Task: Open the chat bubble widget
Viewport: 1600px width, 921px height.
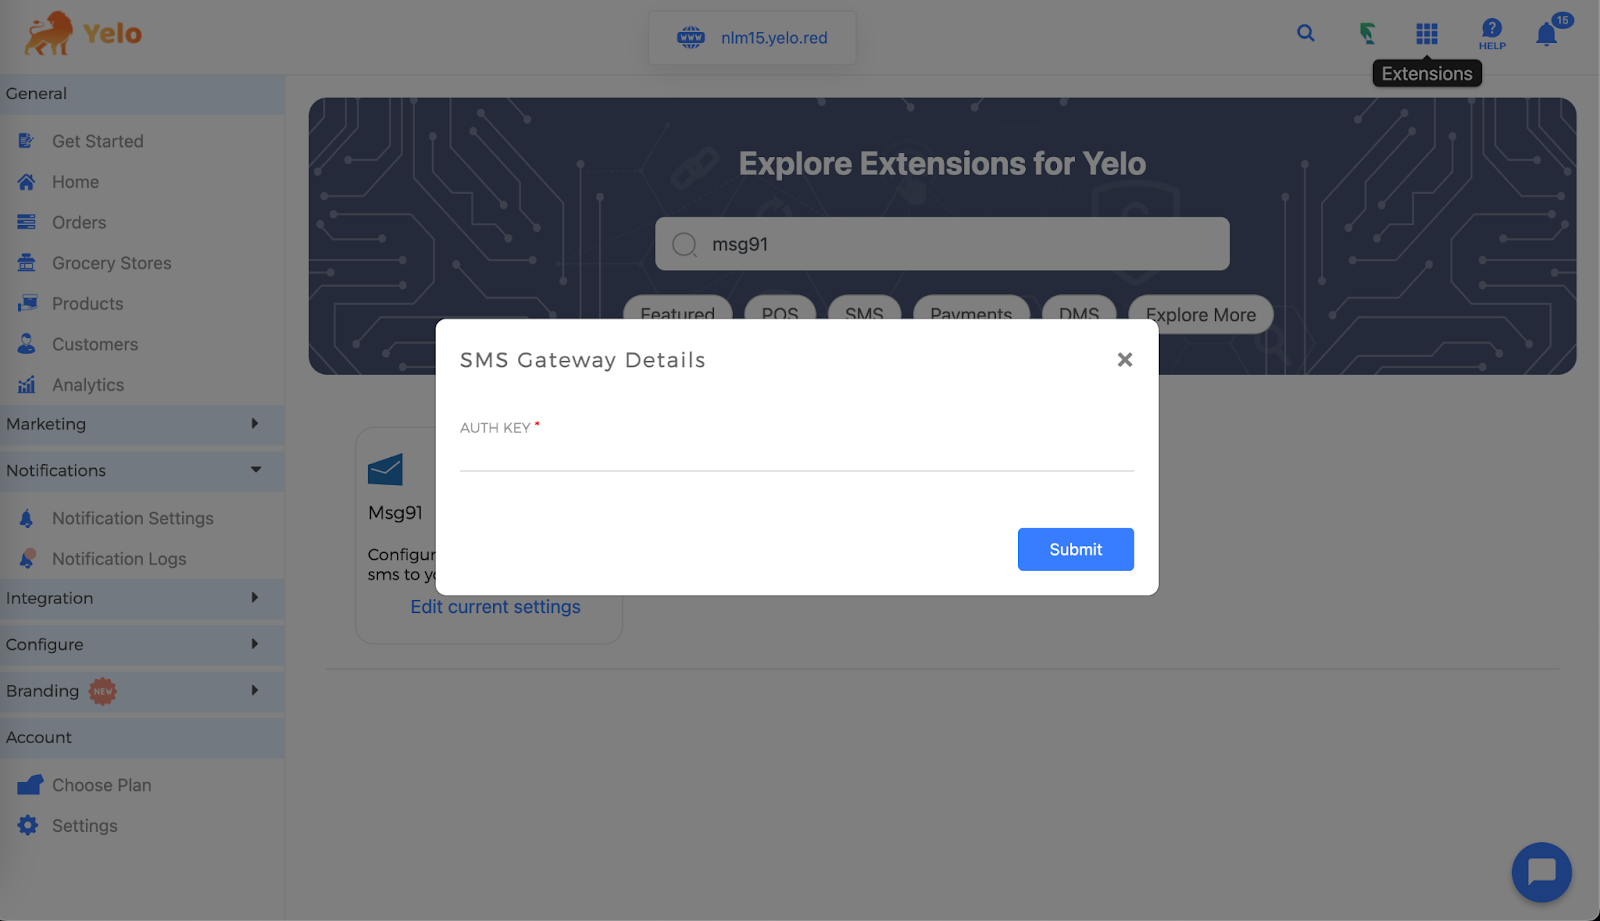Action: tap(1541, 872)
